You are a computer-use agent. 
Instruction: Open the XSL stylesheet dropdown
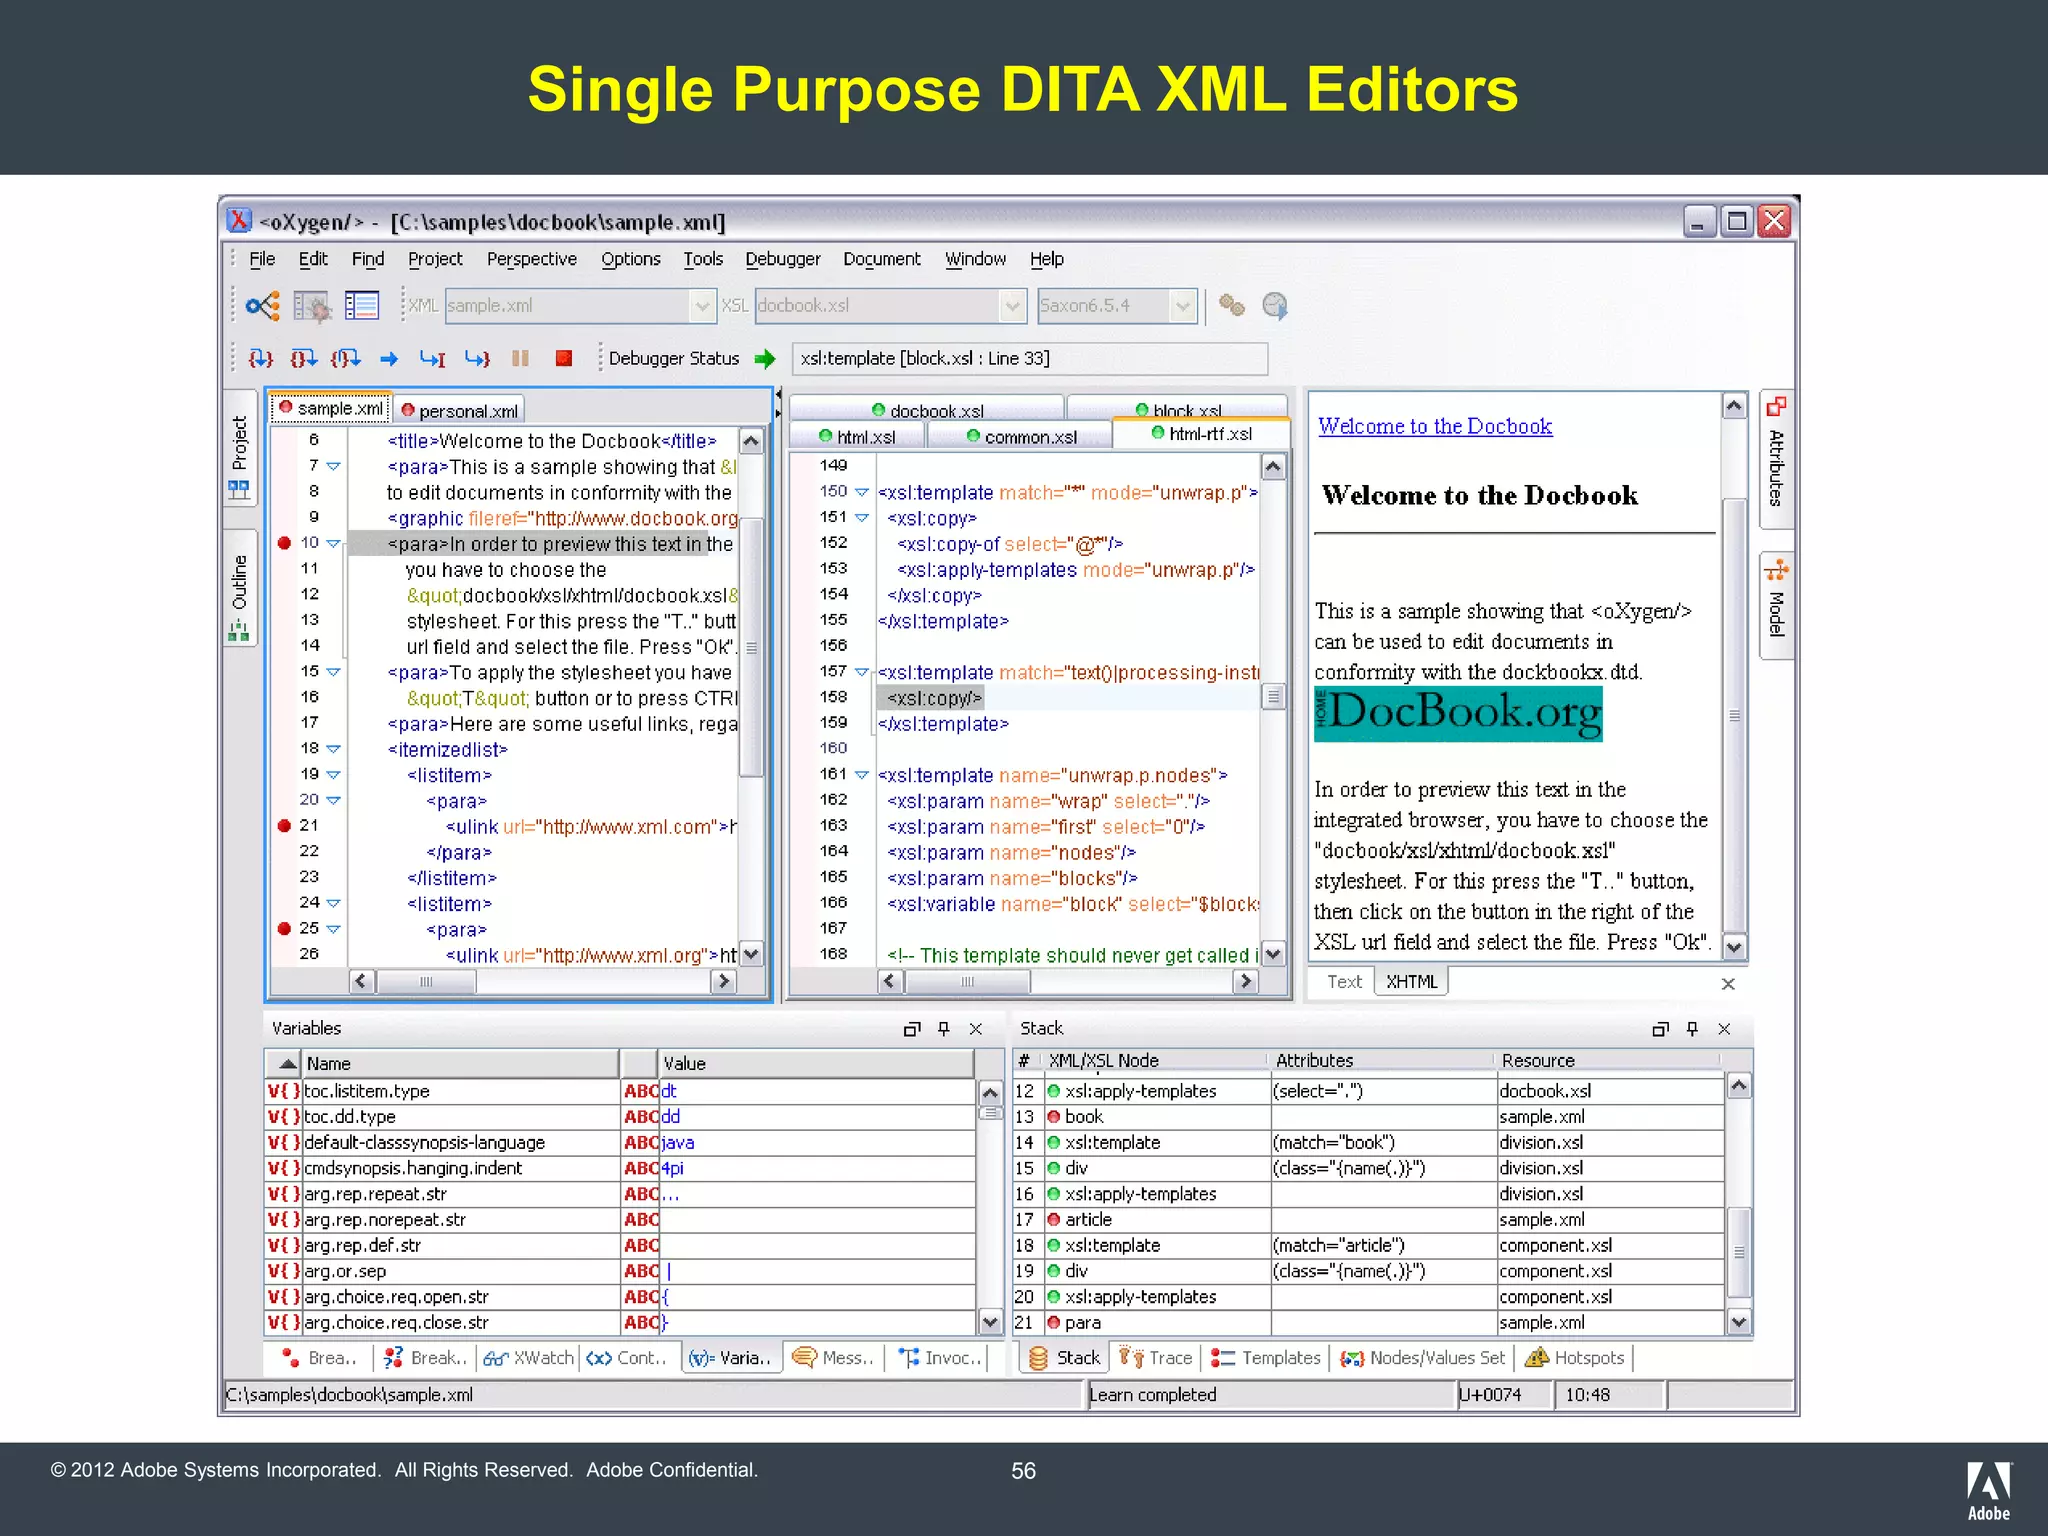pos(1013,306)
